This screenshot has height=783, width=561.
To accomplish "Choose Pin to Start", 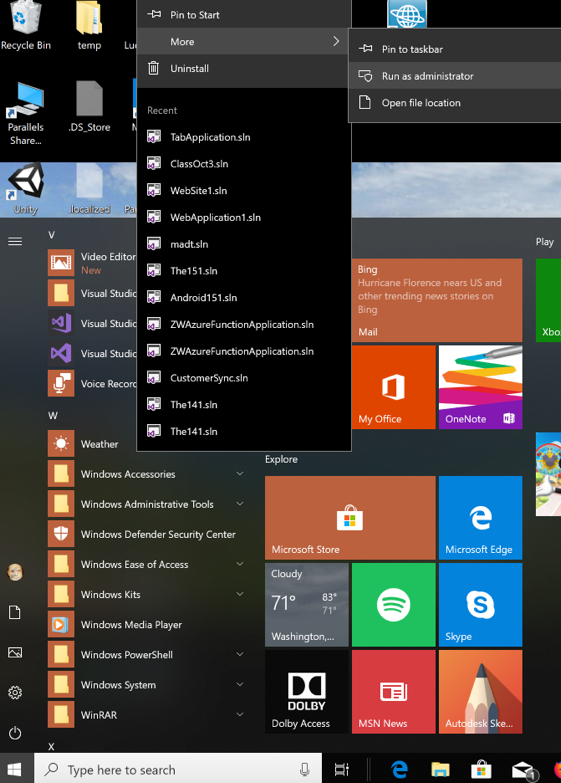I will pos(244,14).
